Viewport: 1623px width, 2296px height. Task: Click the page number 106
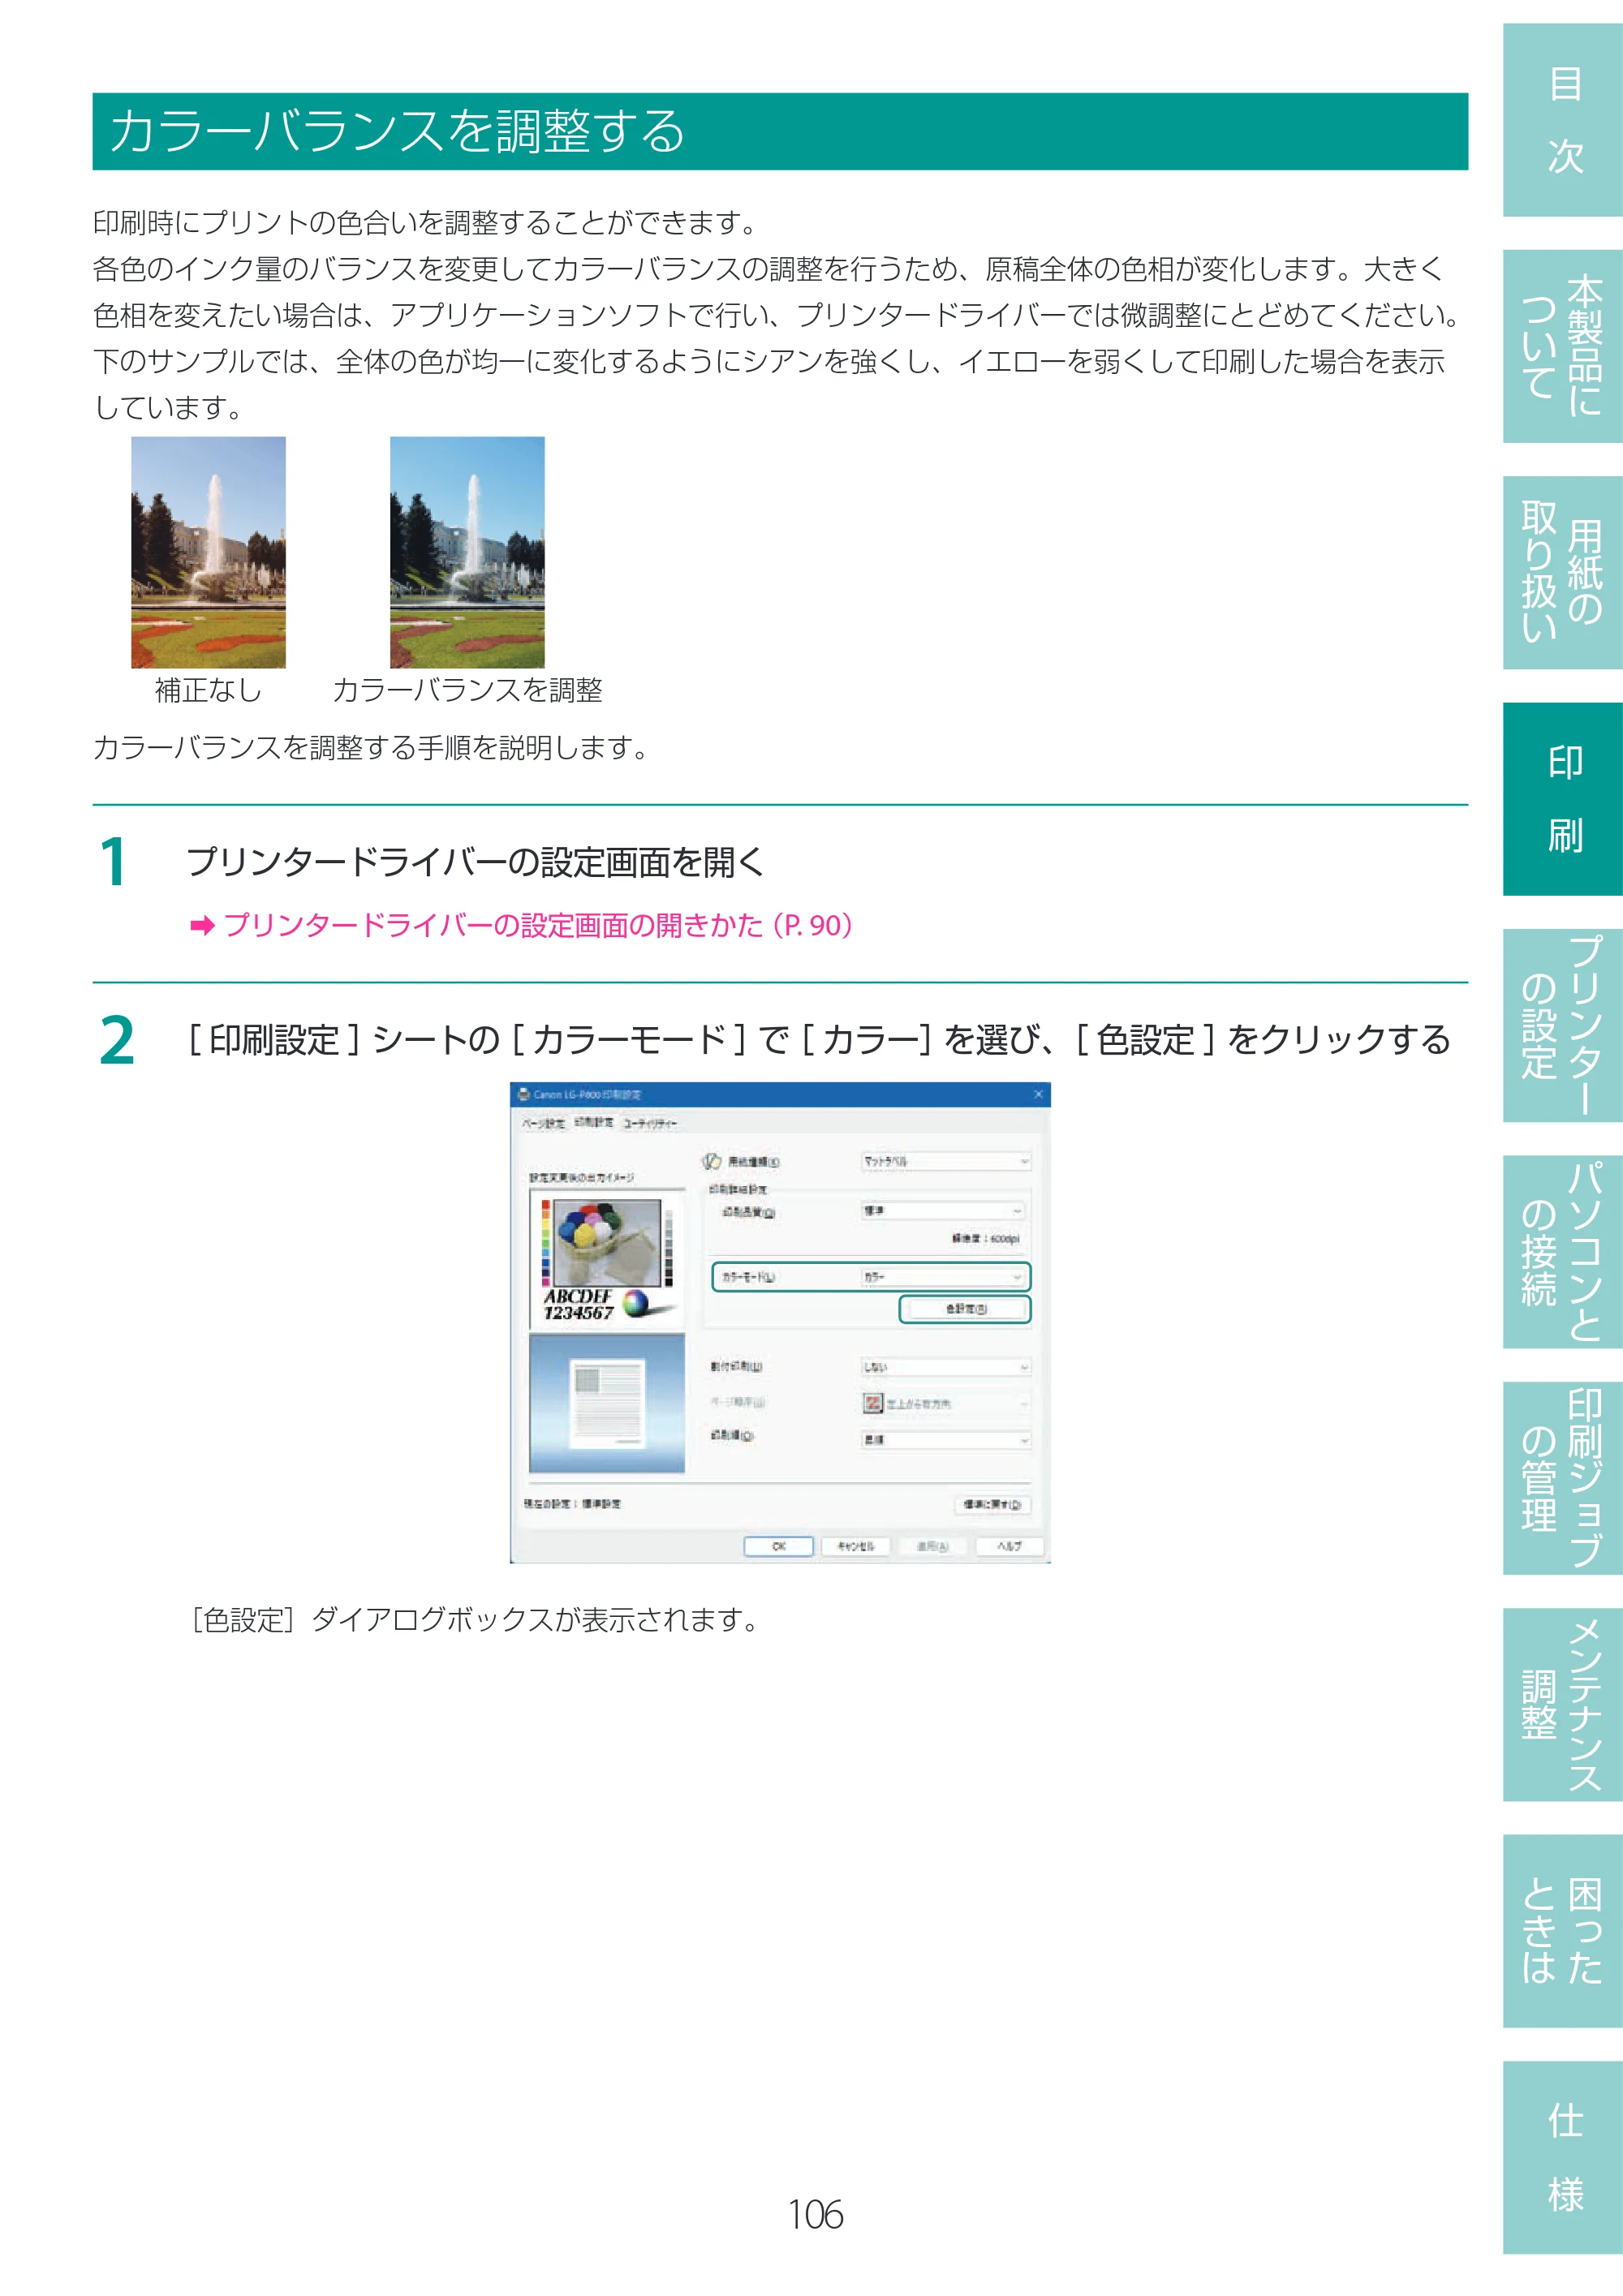point(815,2214)
